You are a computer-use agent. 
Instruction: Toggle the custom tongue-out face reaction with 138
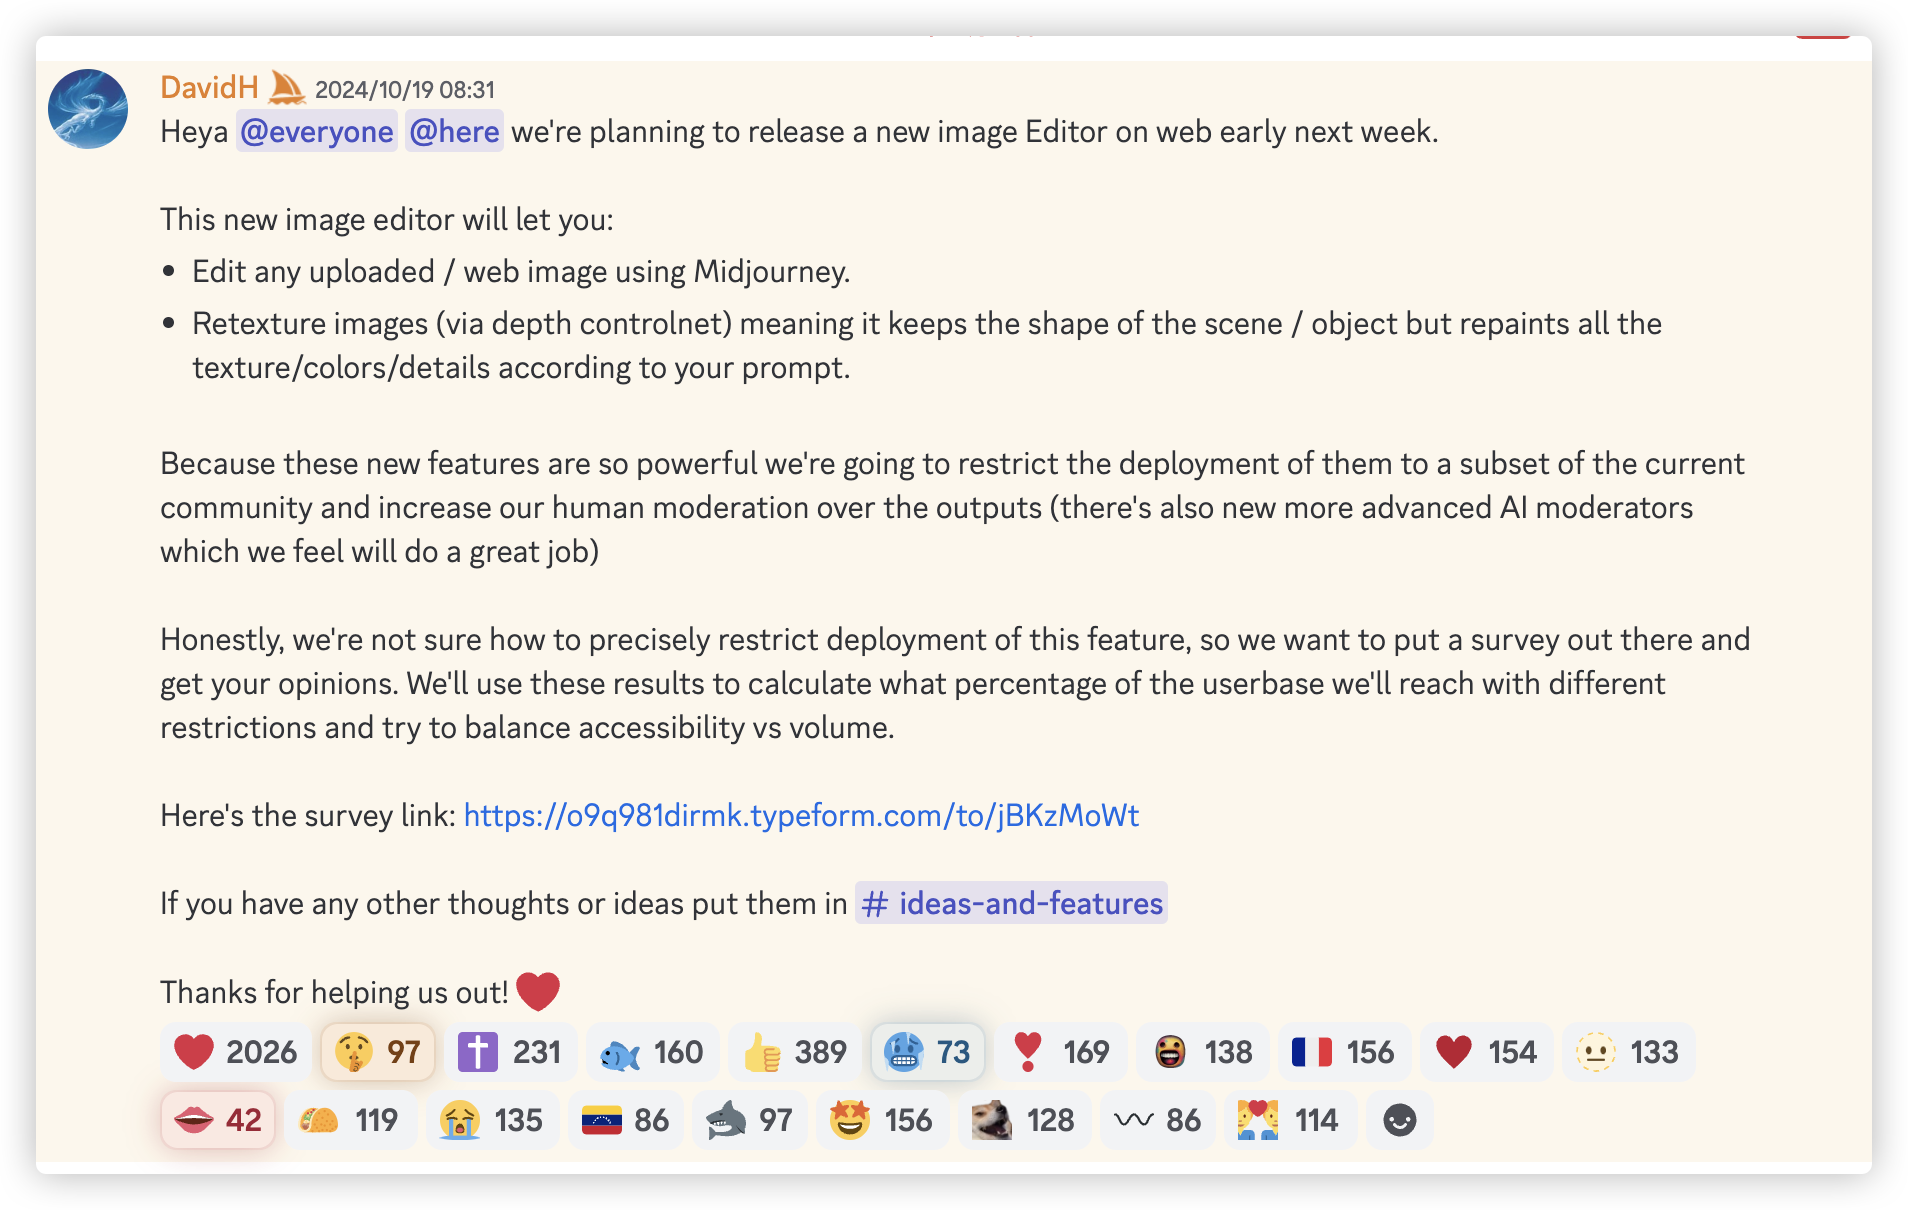[x=1203, y=1052]
